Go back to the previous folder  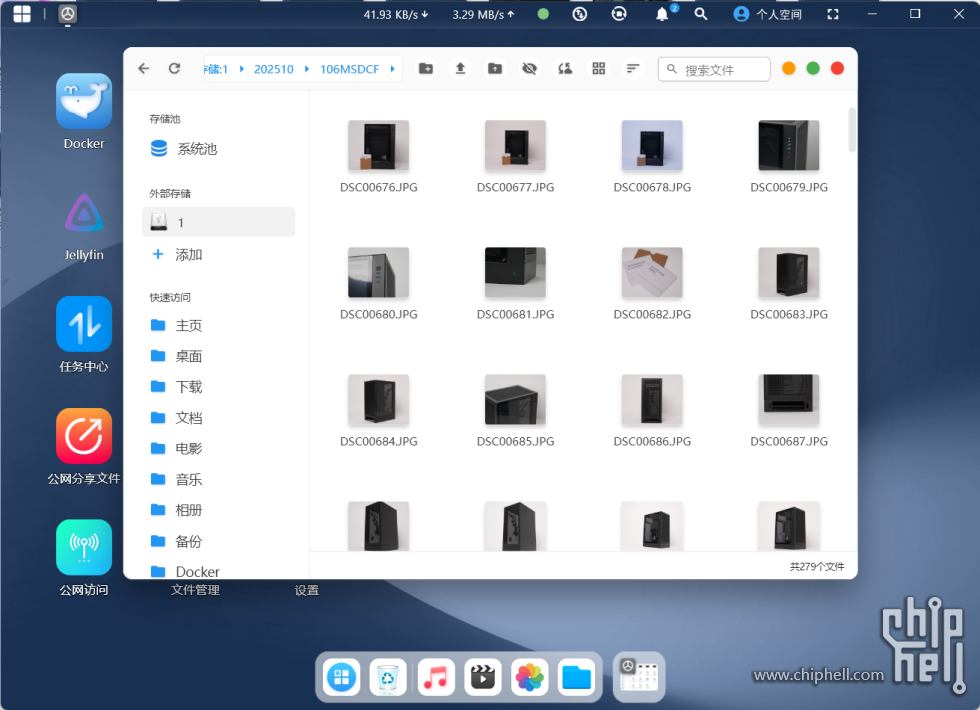(143, 69)
